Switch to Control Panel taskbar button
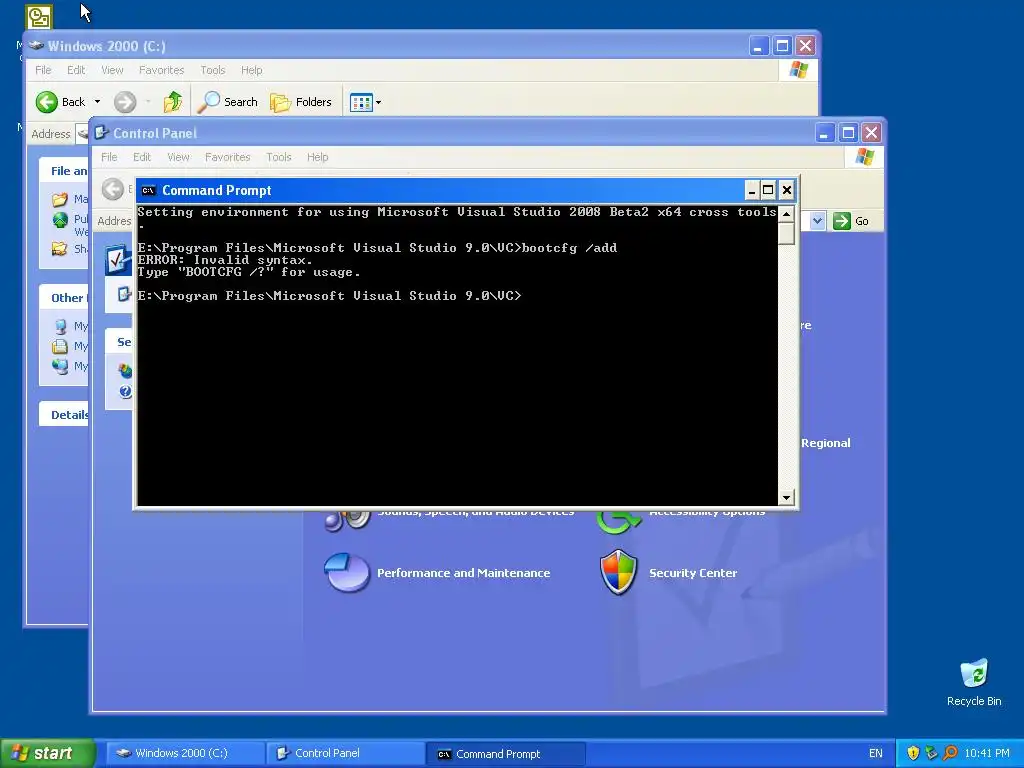Viewport: 1024px width, 768px height. pyautogui.click(x=344, y=753)
